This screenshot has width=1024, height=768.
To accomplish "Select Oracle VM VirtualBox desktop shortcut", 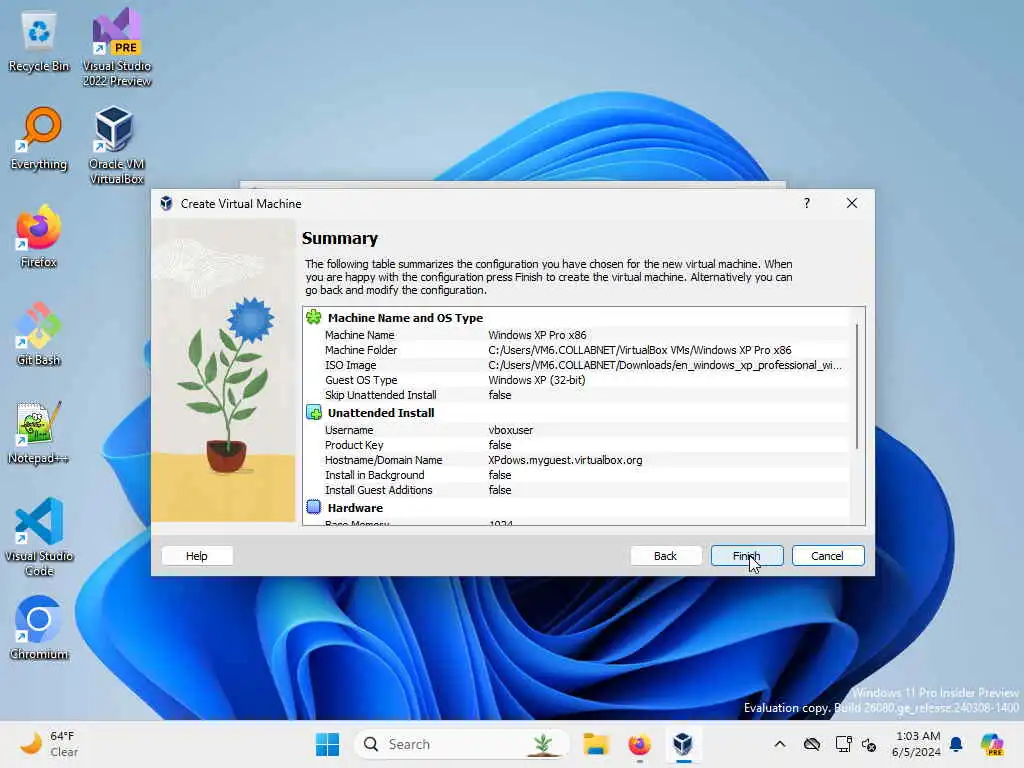I will point(116,145).
